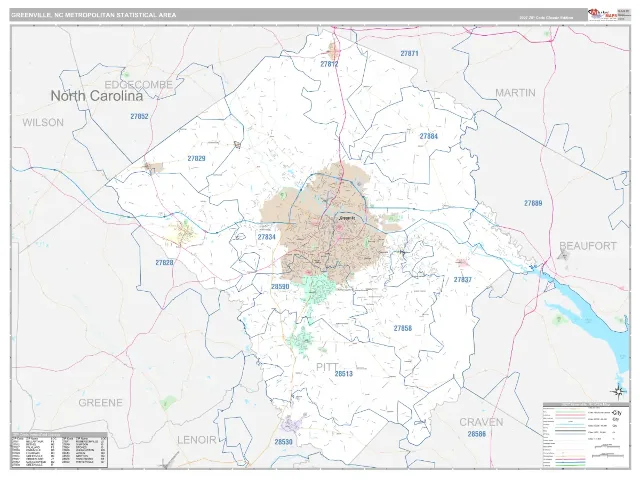Viewport: 640px width, 480px height.
Task: Select the PITT county label
Action: pos(327,367)
